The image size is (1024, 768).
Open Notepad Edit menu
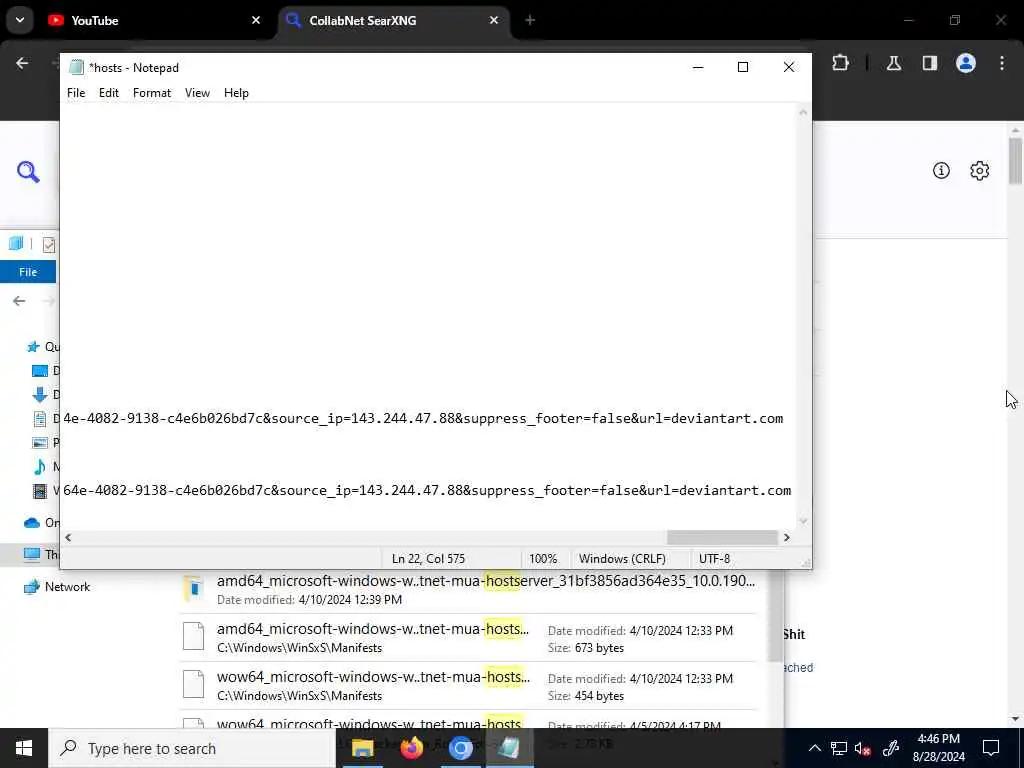click(108, 93)
